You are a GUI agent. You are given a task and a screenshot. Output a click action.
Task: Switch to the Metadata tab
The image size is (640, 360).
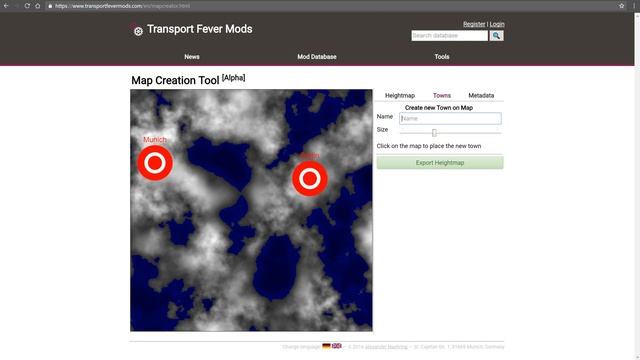(481, 96)
